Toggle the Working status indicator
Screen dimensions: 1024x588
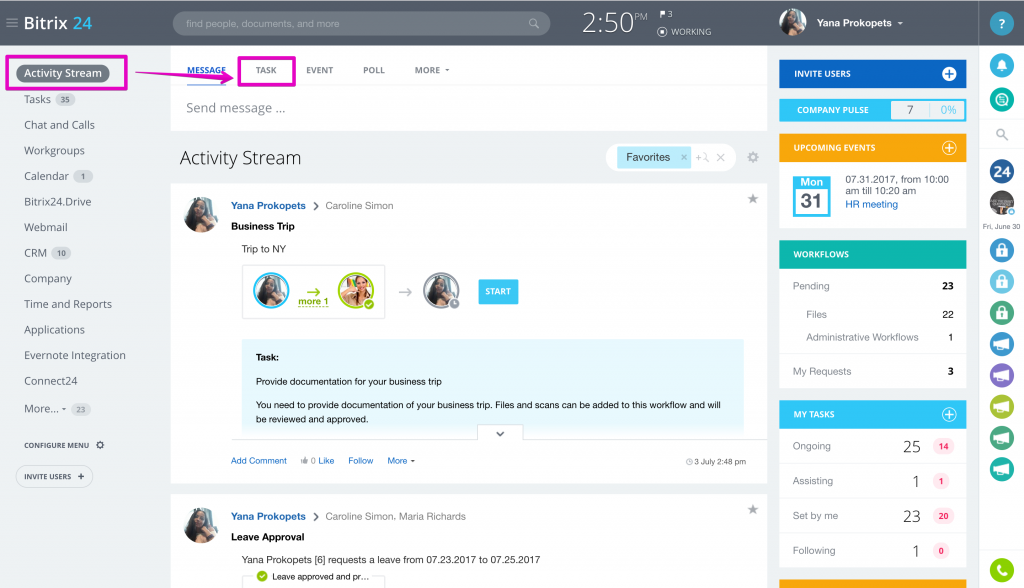coord(684,31)
